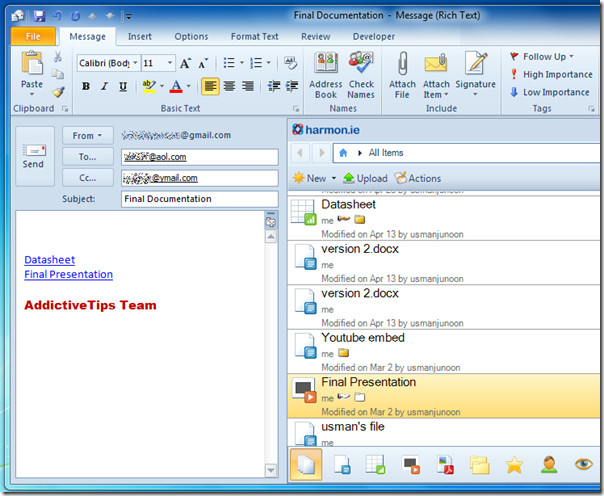Click the Send button
Screen dimensions: 604x496
click(35, 156)
